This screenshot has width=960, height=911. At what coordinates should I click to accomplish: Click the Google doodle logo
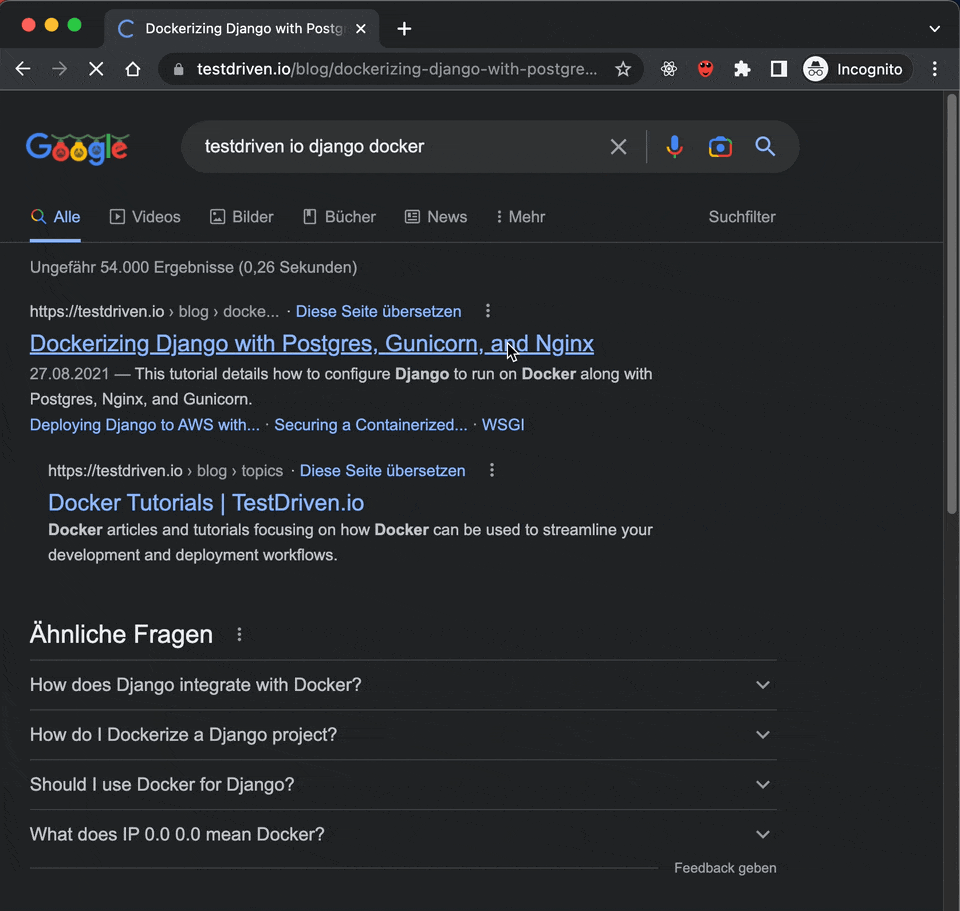(77, 148)
